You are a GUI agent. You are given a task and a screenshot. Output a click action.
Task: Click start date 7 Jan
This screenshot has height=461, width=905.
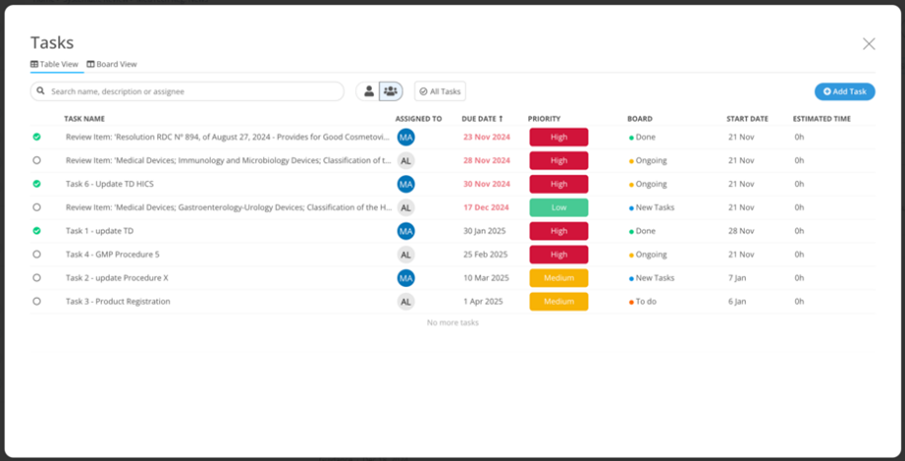[x=737, y=278]
